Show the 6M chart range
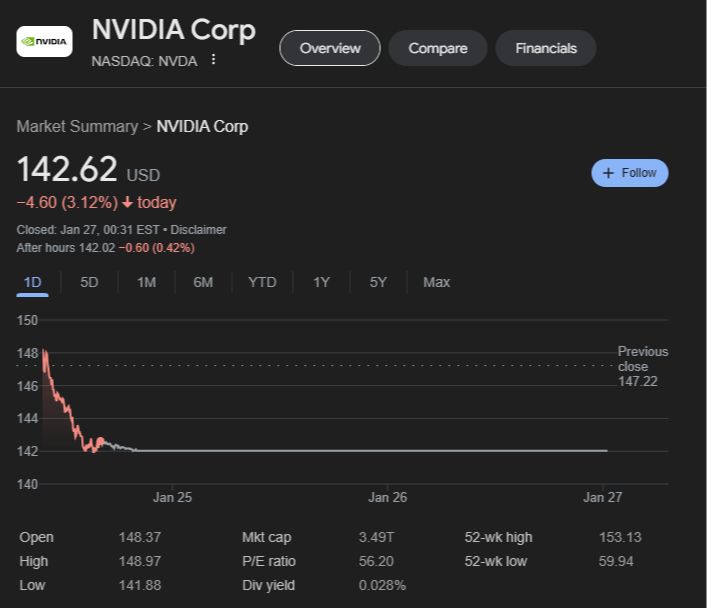 [203, 282]
